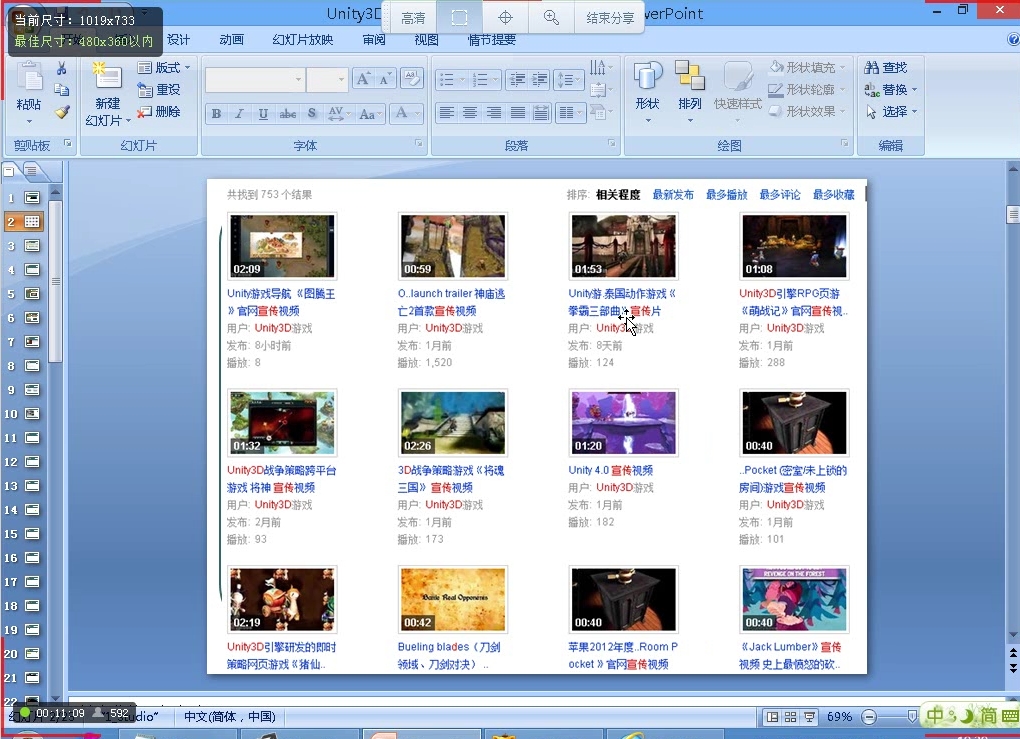Open the Line Spacing dropdown
Viewport: 1020px width, 739px height.
coord(568,80)
